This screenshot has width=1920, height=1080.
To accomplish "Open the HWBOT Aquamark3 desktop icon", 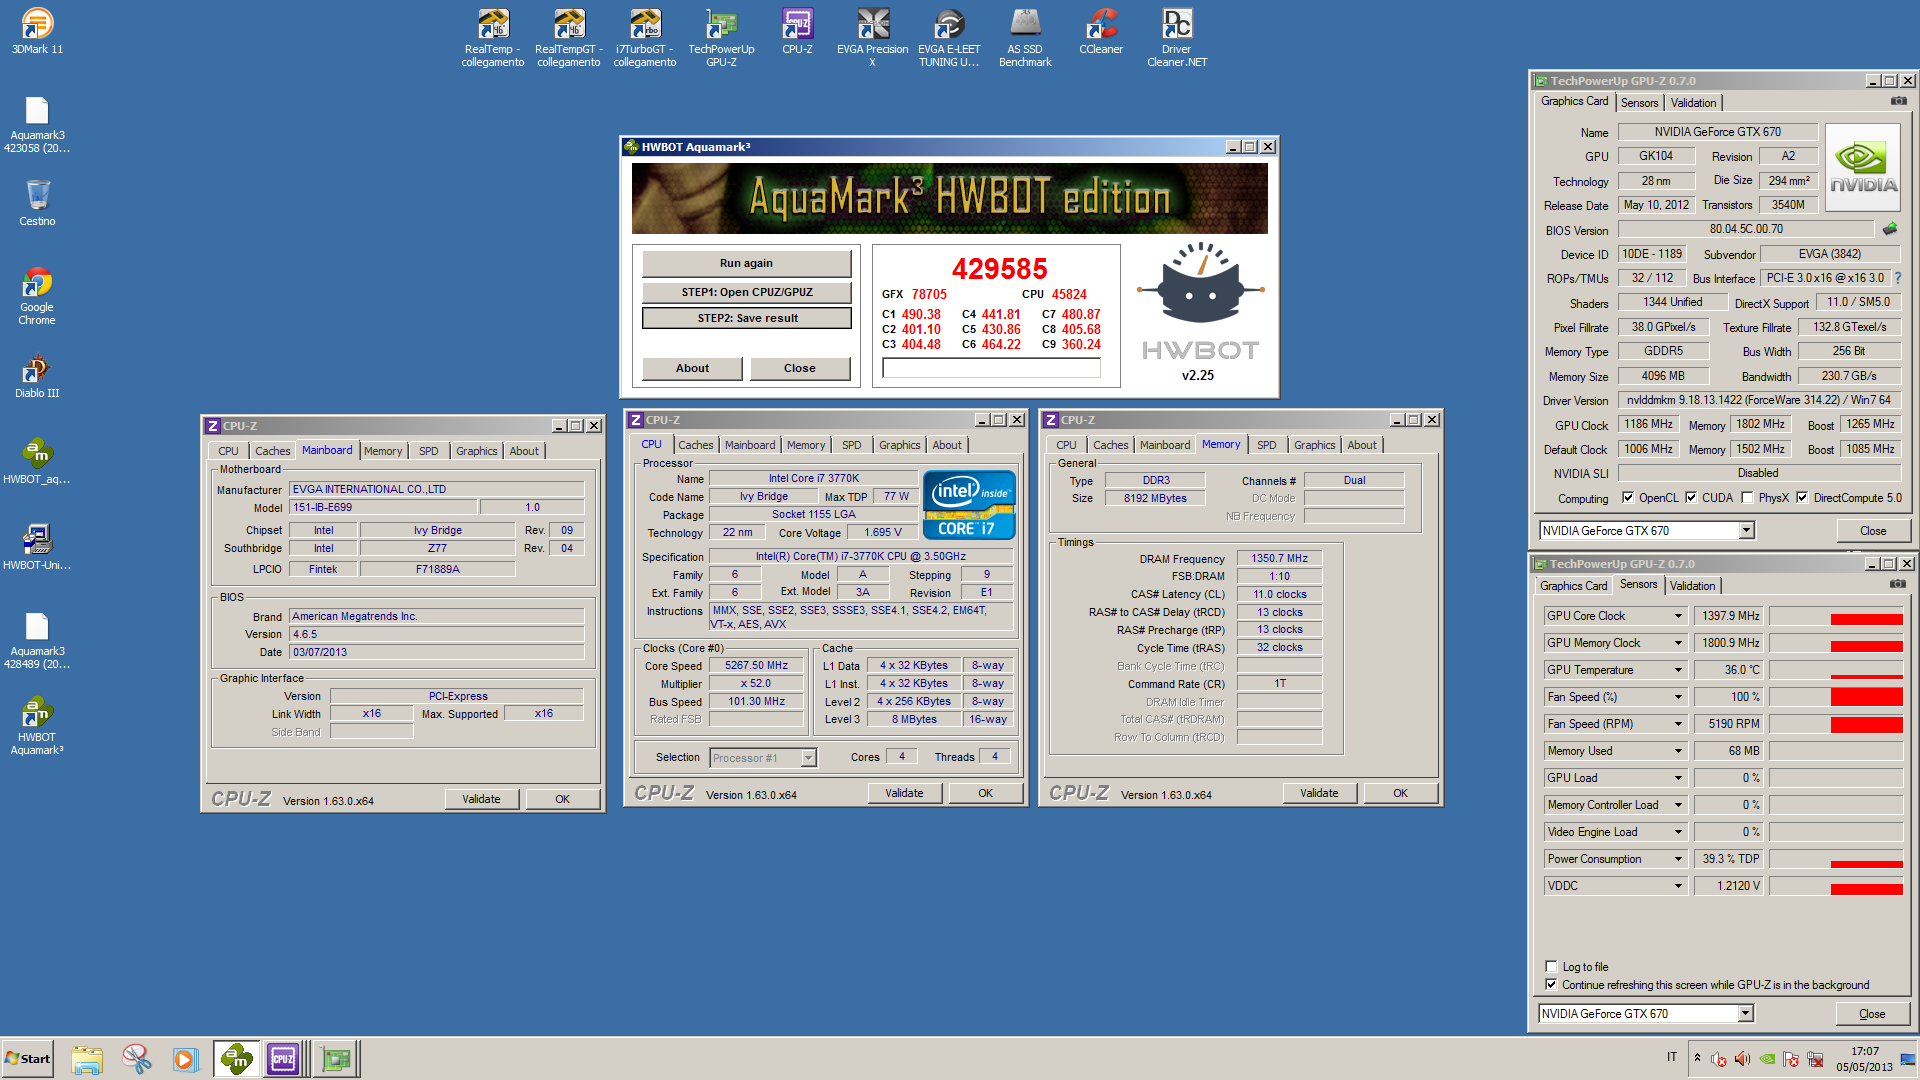I will click(37, 726).
